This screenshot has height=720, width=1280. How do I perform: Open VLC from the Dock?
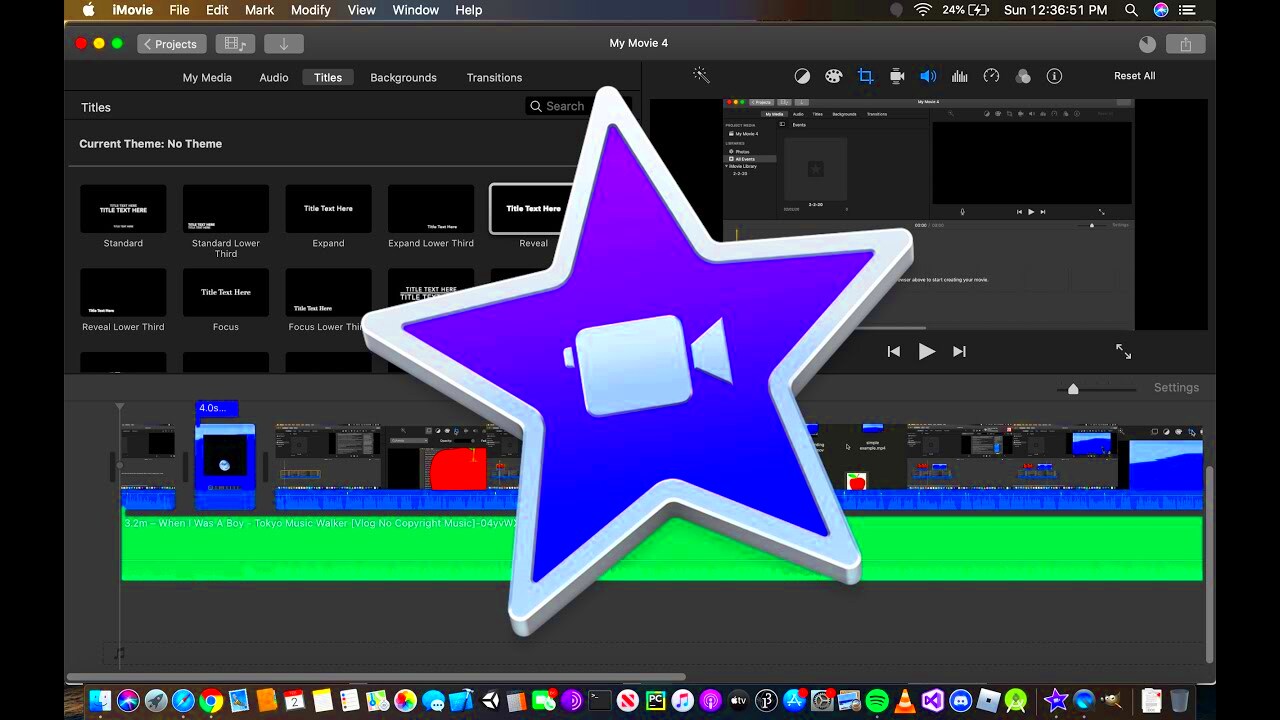(x=905, y=701)
